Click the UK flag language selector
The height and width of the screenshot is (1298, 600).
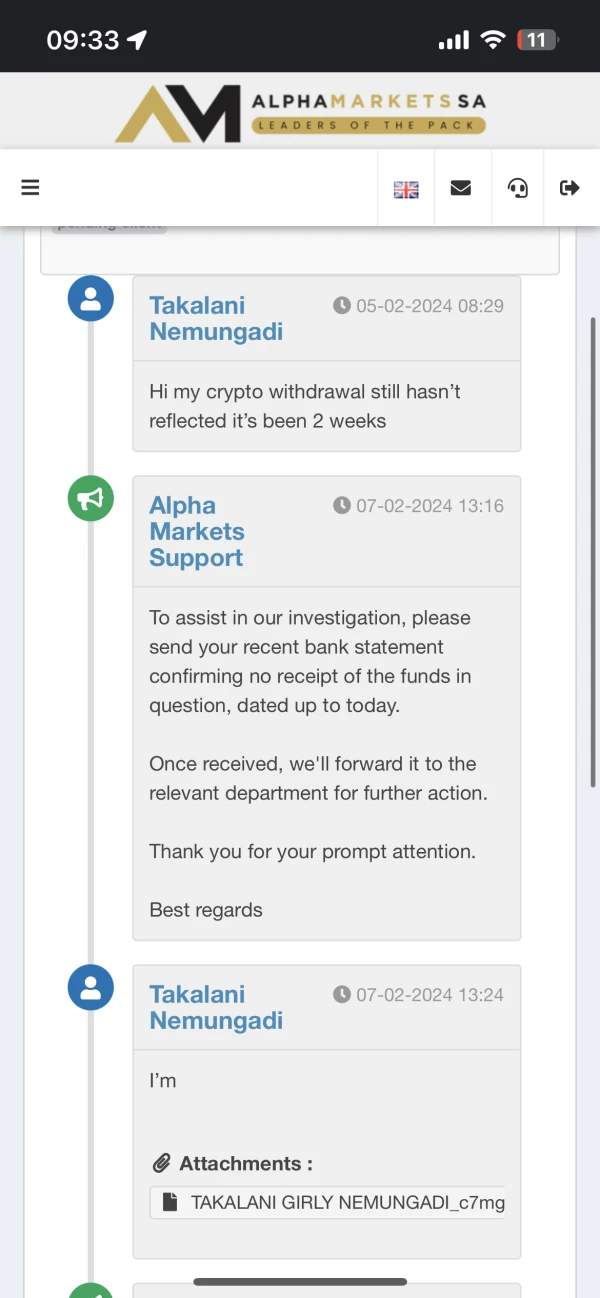pyautogui.click(x=406, y=189)
